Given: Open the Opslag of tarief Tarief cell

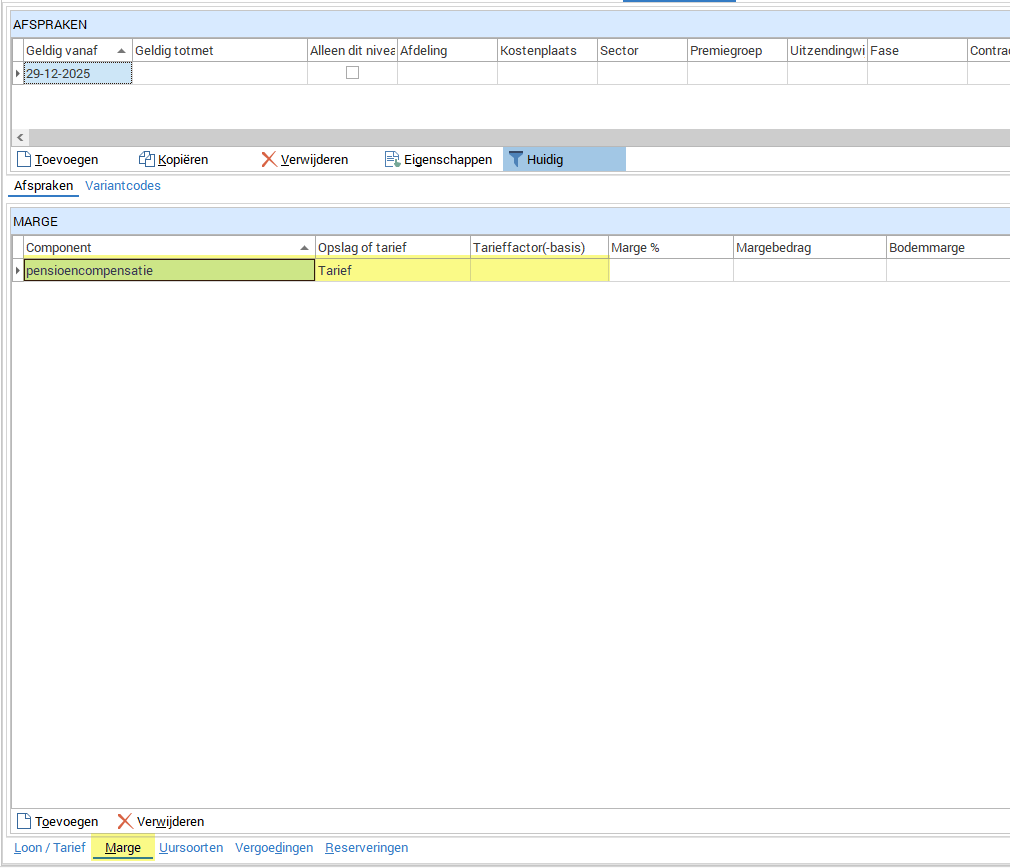Looking at the screenshot, I should click(x=392, y=270).
